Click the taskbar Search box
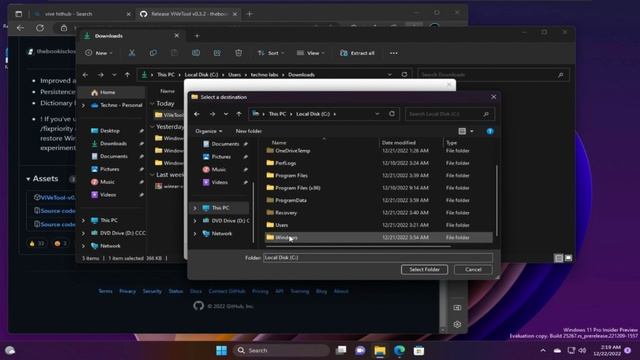This screenshot has width=640, height=360. [x=282, y=350]
